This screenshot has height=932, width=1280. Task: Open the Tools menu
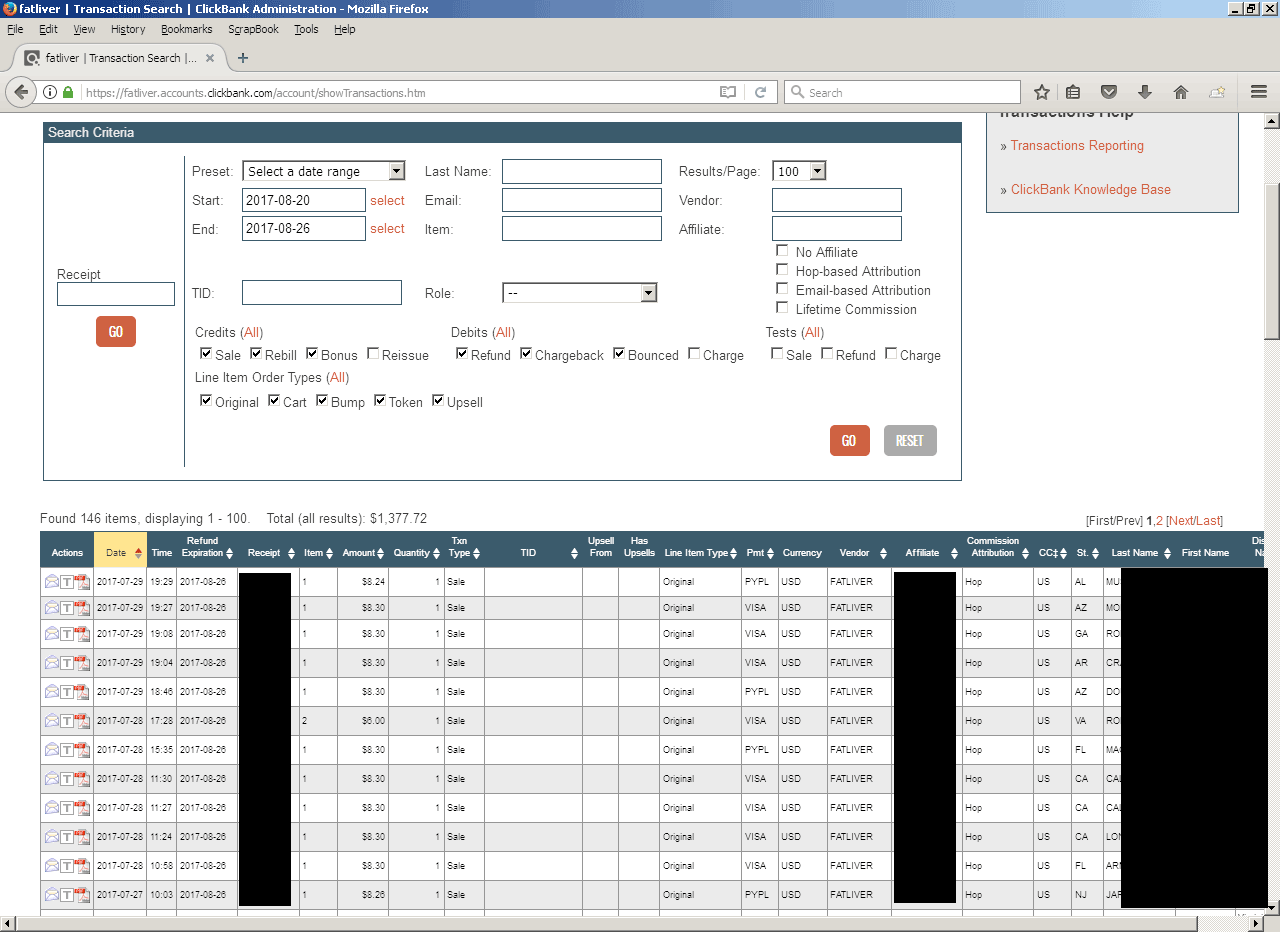coord(306,29)
